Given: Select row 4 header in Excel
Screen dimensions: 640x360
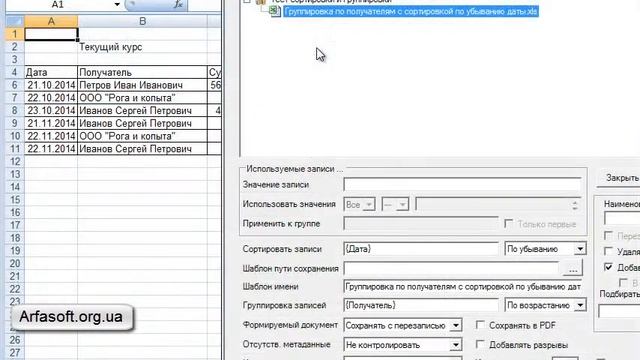Looking at the screenshot, I should [15, 72].
